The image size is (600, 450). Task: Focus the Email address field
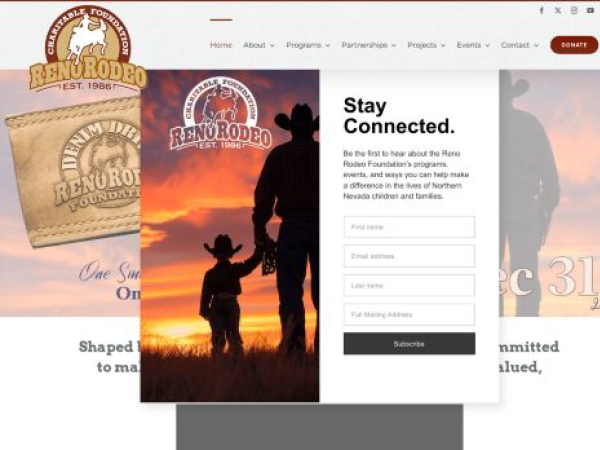[409, 256]
